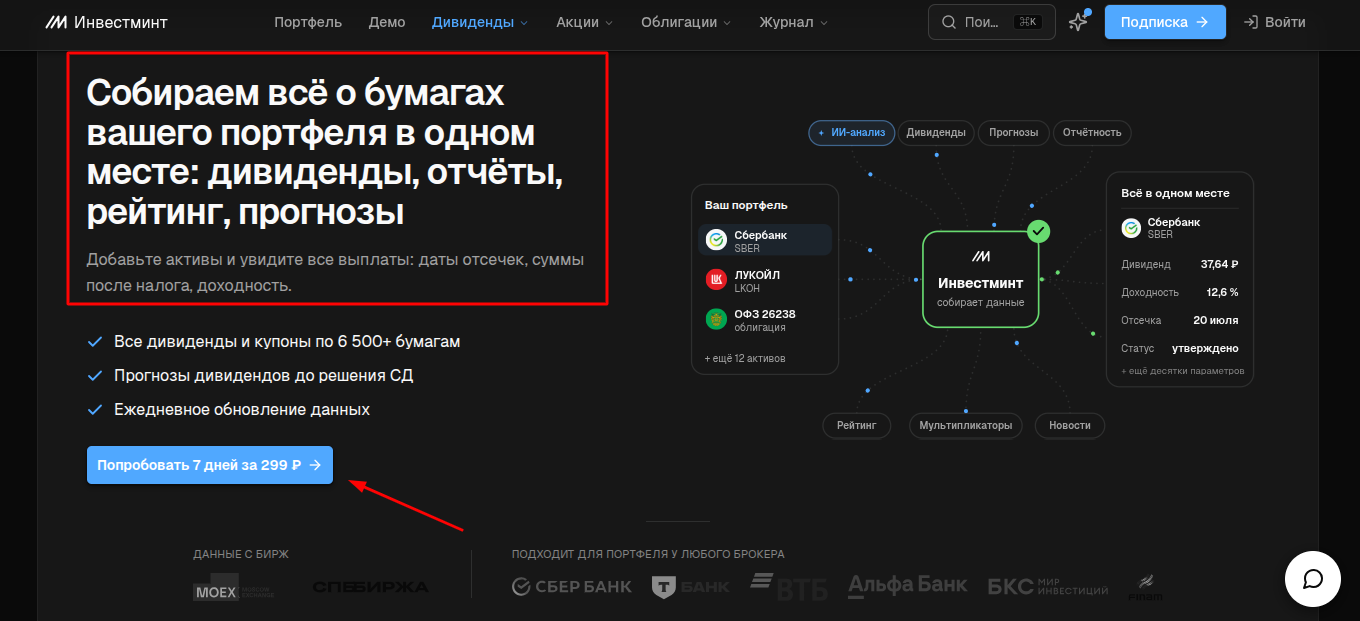Select the Новости chip

[1070, 425]
